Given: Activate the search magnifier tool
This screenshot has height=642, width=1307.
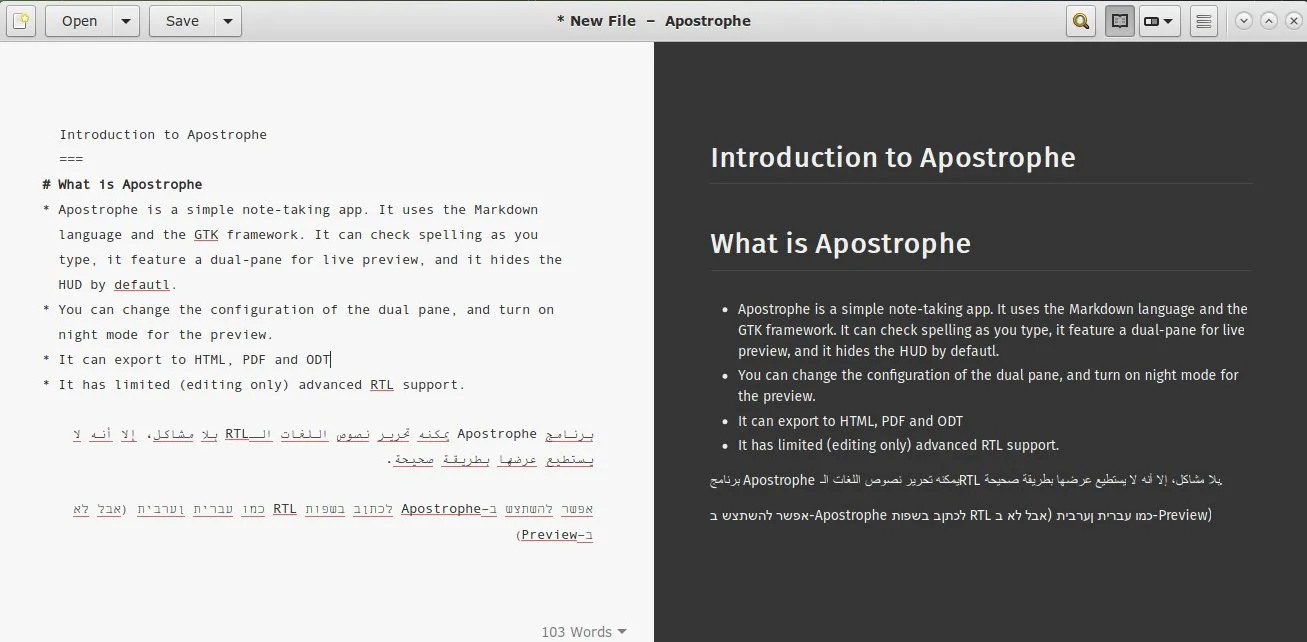Looking at the screenshot, I should [x=1080, y=20].
